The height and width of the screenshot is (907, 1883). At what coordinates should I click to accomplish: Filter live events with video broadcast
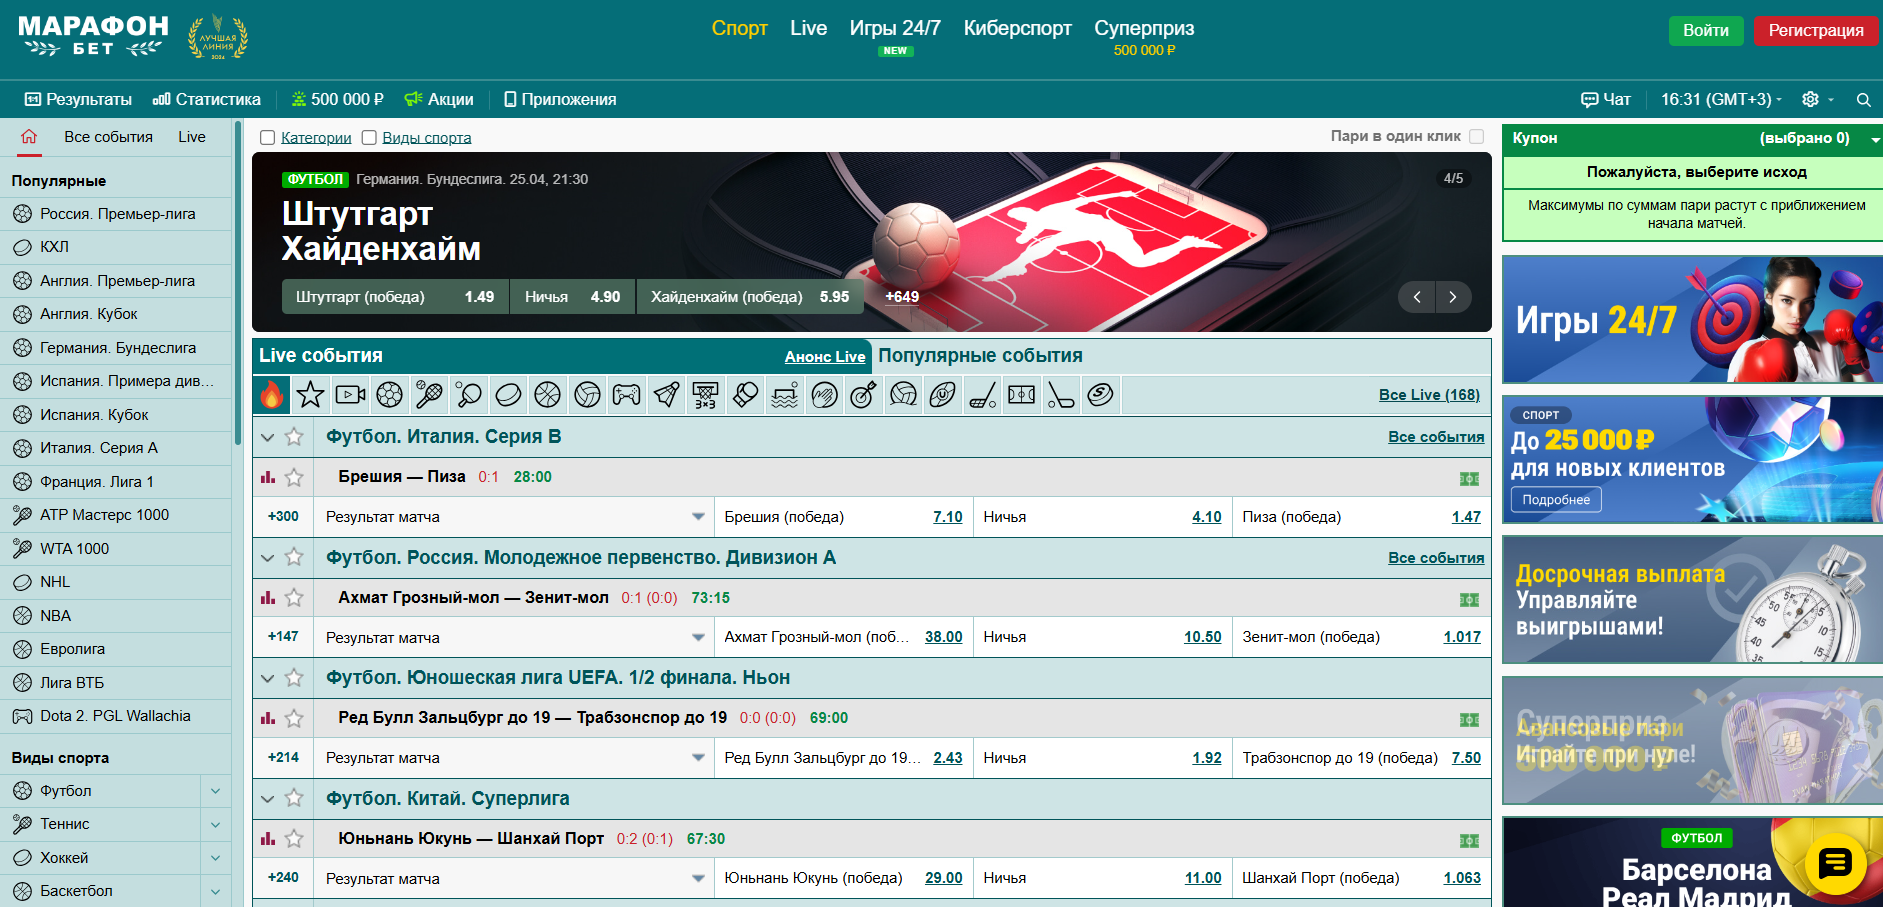[350, 395]
